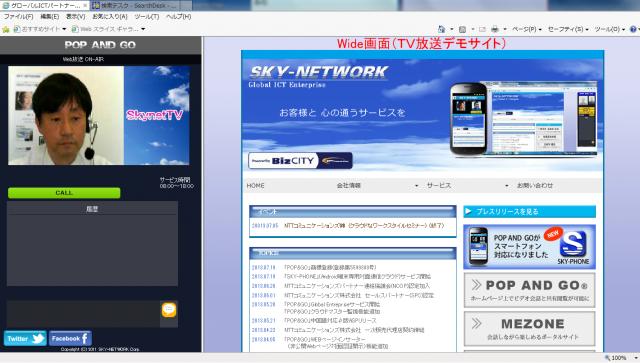Open the ページ(P) command bar dropdown
The width and height of the screenshot is (640, 363).
click(527, 29)
